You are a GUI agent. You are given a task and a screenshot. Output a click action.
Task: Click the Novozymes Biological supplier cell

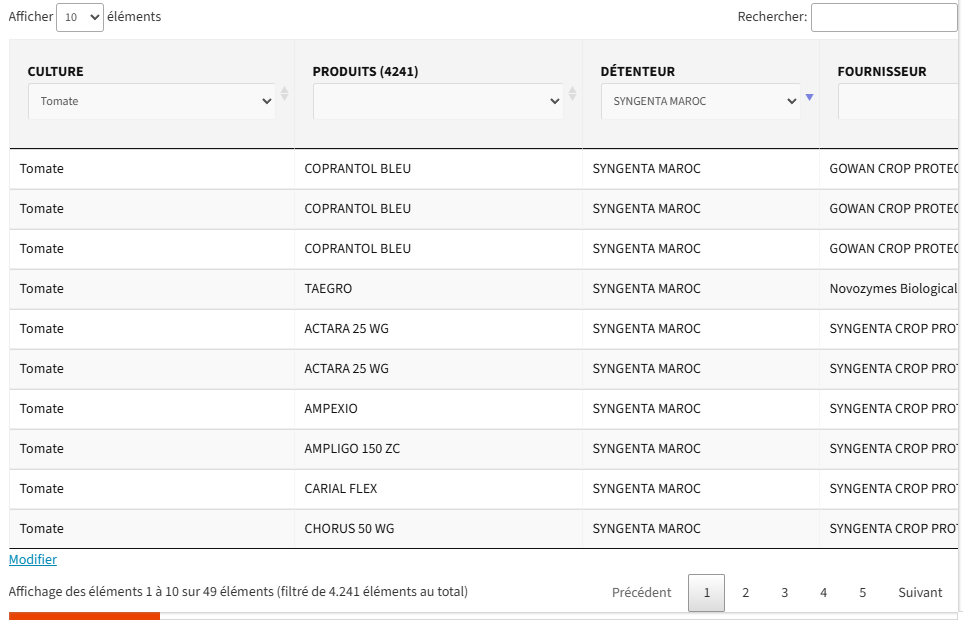click(889, 289)
